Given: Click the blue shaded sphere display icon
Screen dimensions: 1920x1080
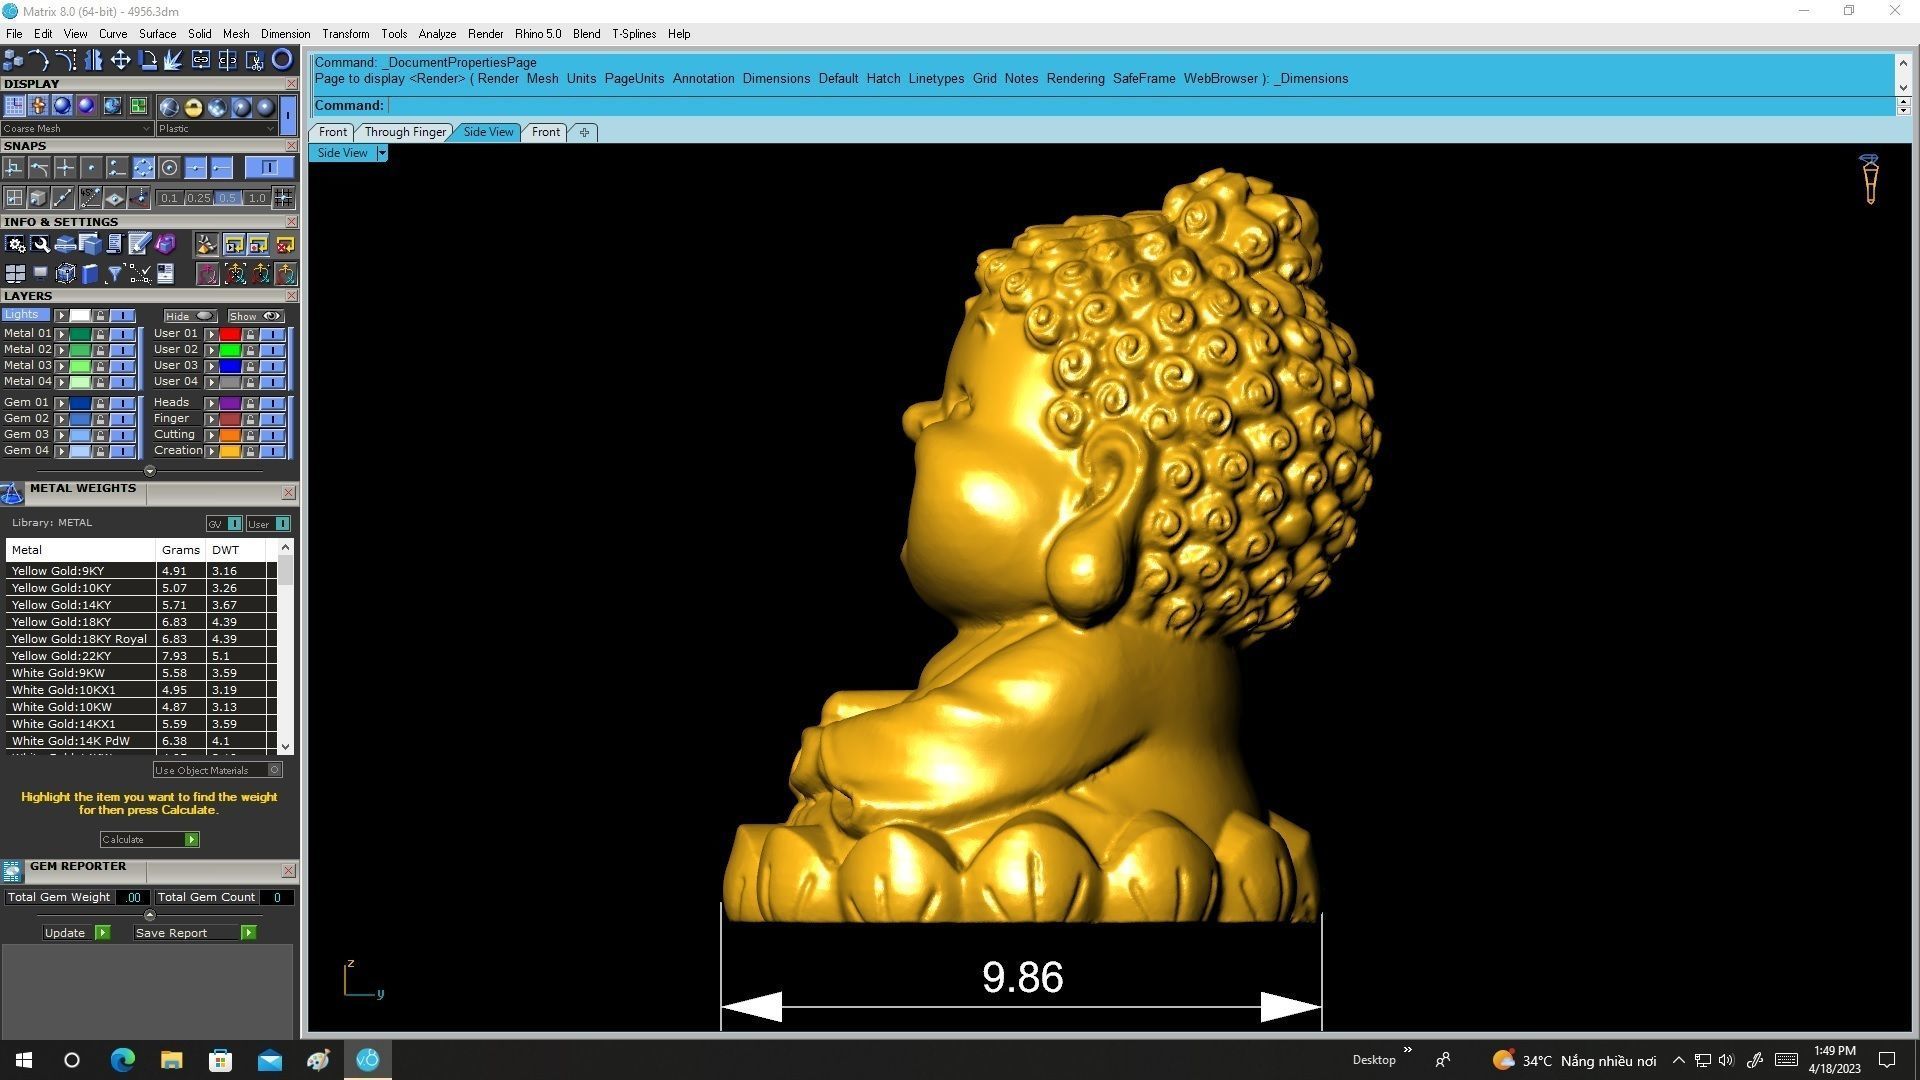Looking at the screenshot, I should click(x=62, y=105).
